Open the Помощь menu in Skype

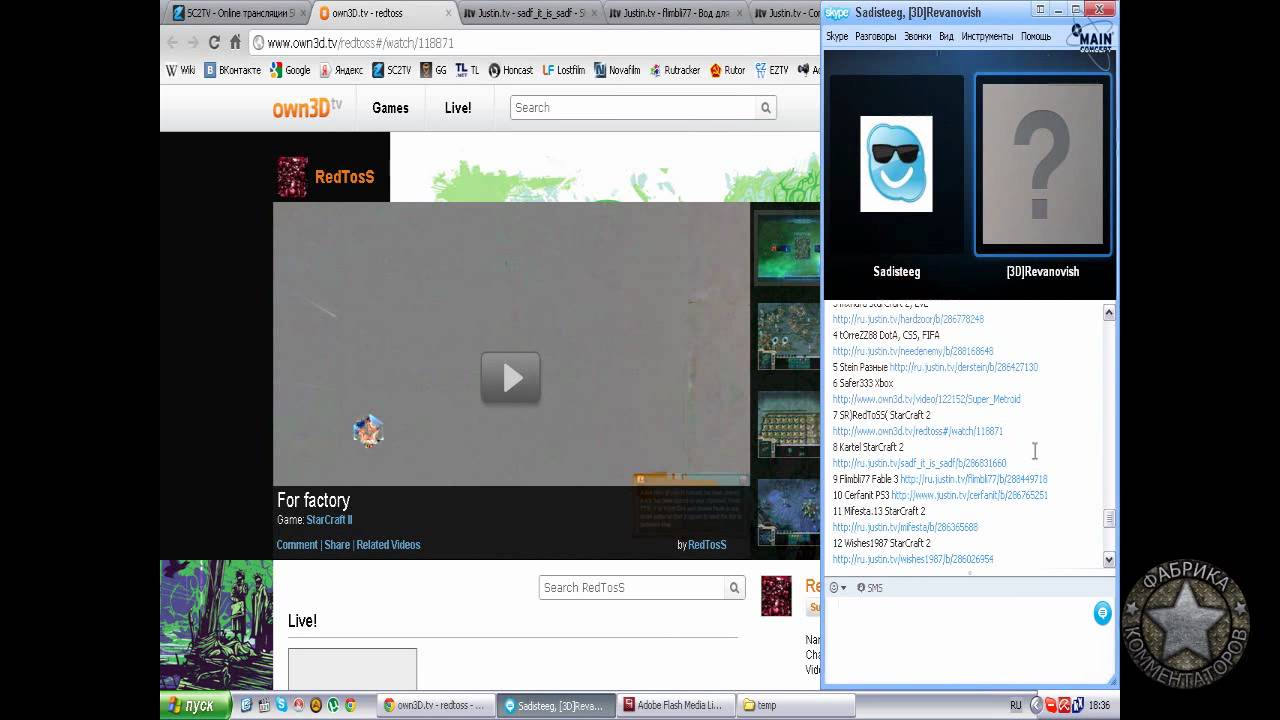[1036, 36]
